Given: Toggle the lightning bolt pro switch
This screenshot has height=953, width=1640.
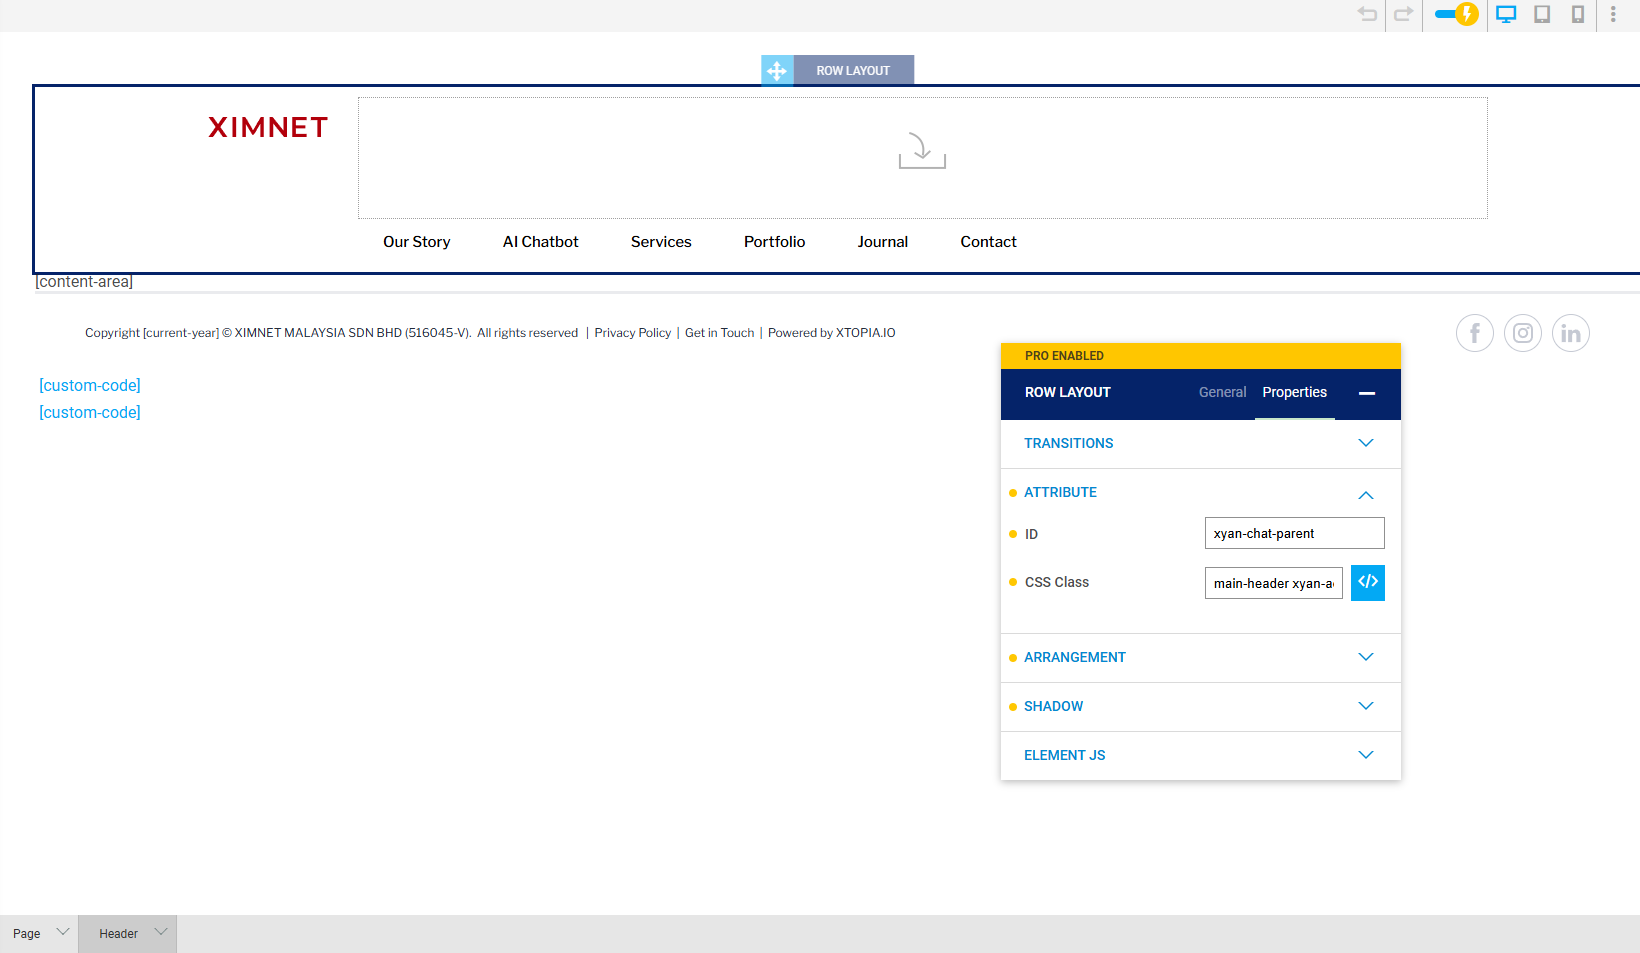Looking at the screenshot, I should pyautogui.click(x=1456, y=14).
